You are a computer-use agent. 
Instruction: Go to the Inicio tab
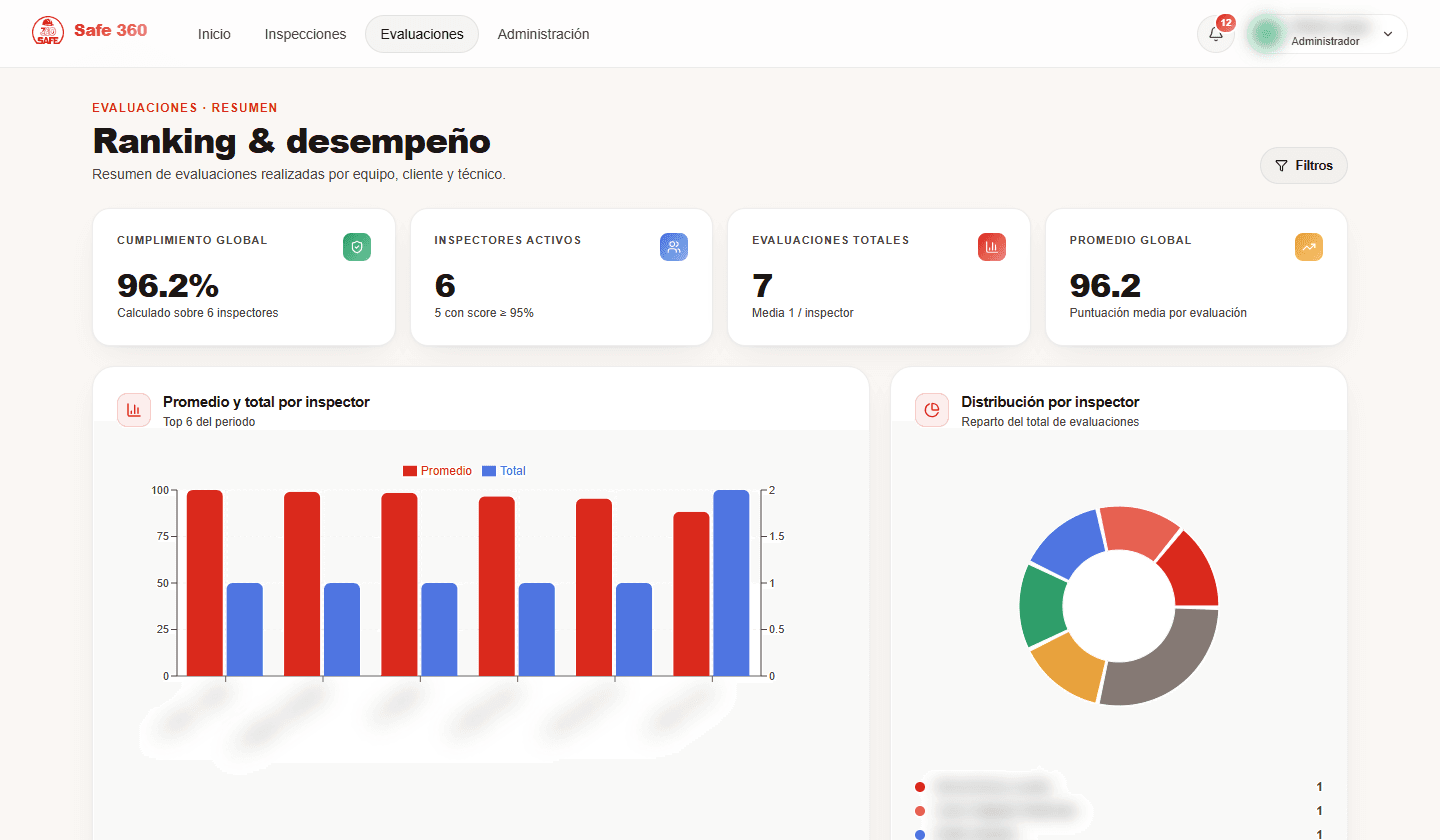click(214, 34)
